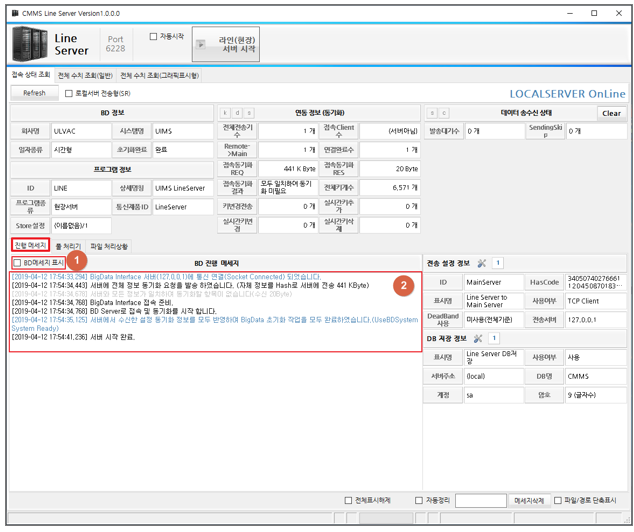Click the play icon on 서버 시작 button
This screenshot has width=634, height=532.
[201, 44]
